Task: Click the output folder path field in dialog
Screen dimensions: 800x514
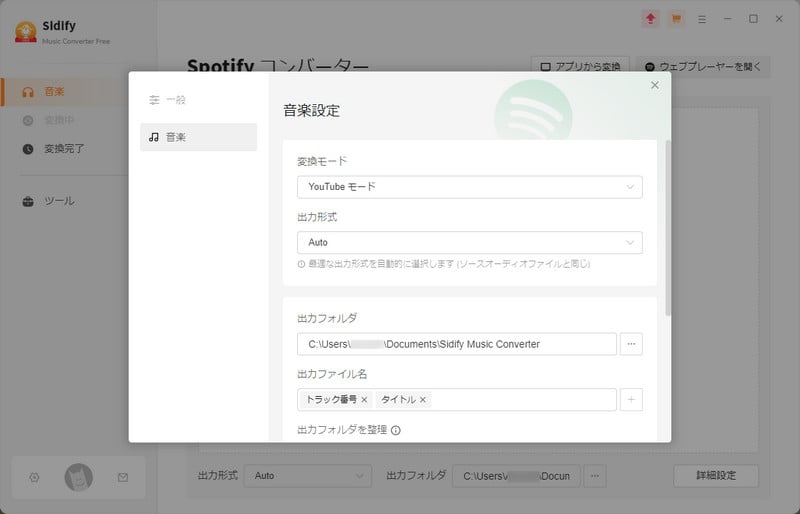Action: click(457, 344)
